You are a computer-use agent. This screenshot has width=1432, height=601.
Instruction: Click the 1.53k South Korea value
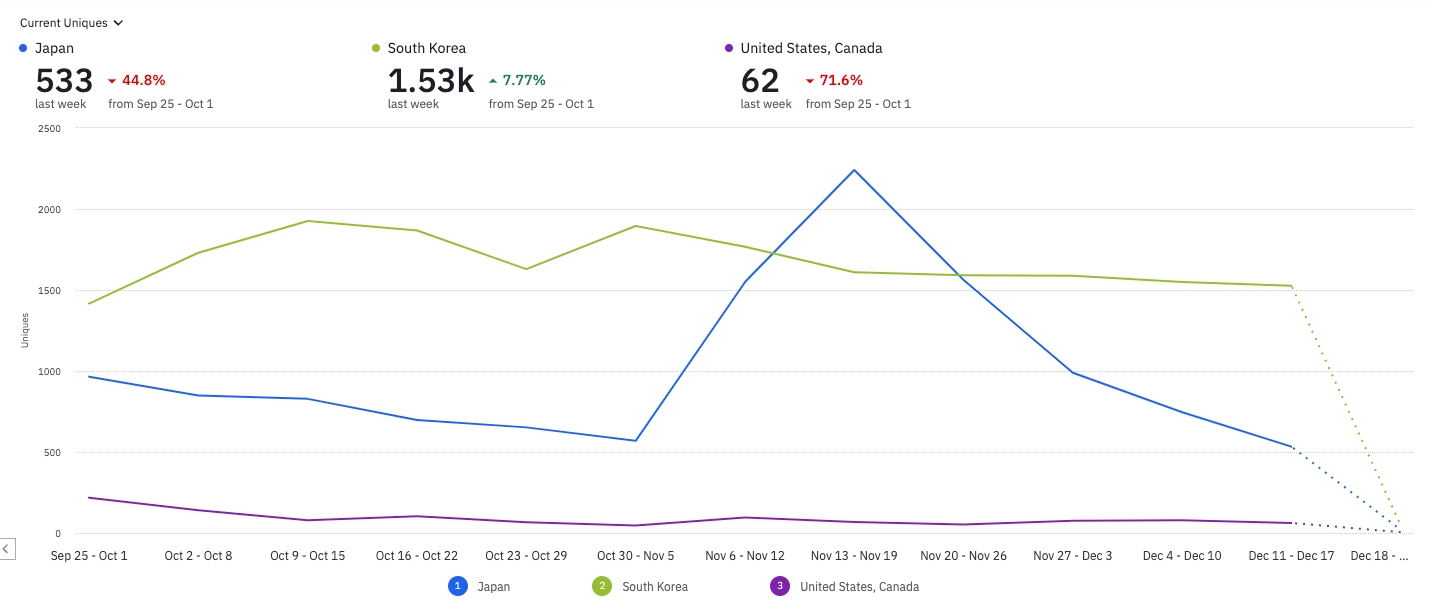pos(430,81)
